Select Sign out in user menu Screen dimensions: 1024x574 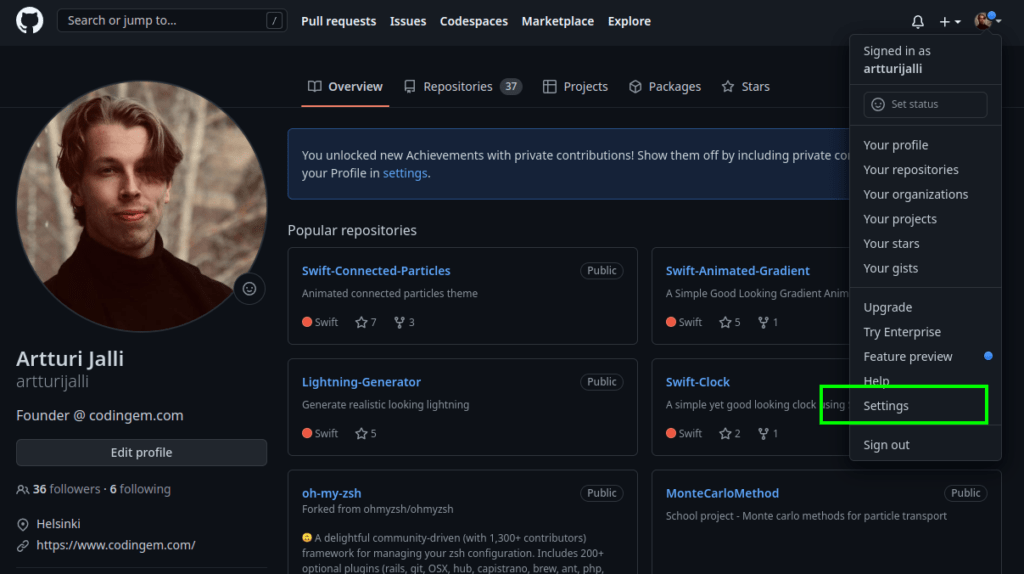tap(925, 445)
